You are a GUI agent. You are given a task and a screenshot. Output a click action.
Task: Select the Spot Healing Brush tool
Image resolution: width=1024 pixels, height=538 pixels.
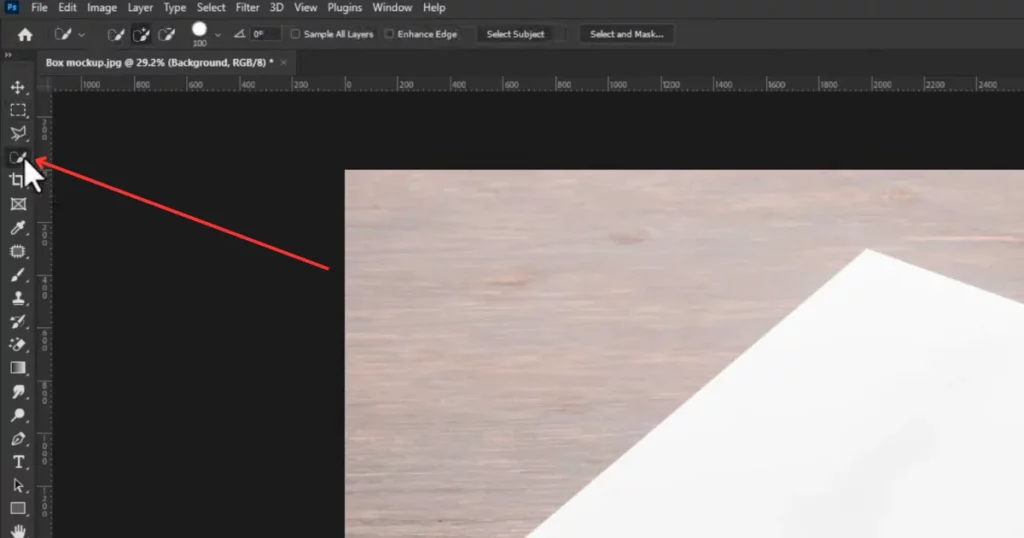point(18,251)
